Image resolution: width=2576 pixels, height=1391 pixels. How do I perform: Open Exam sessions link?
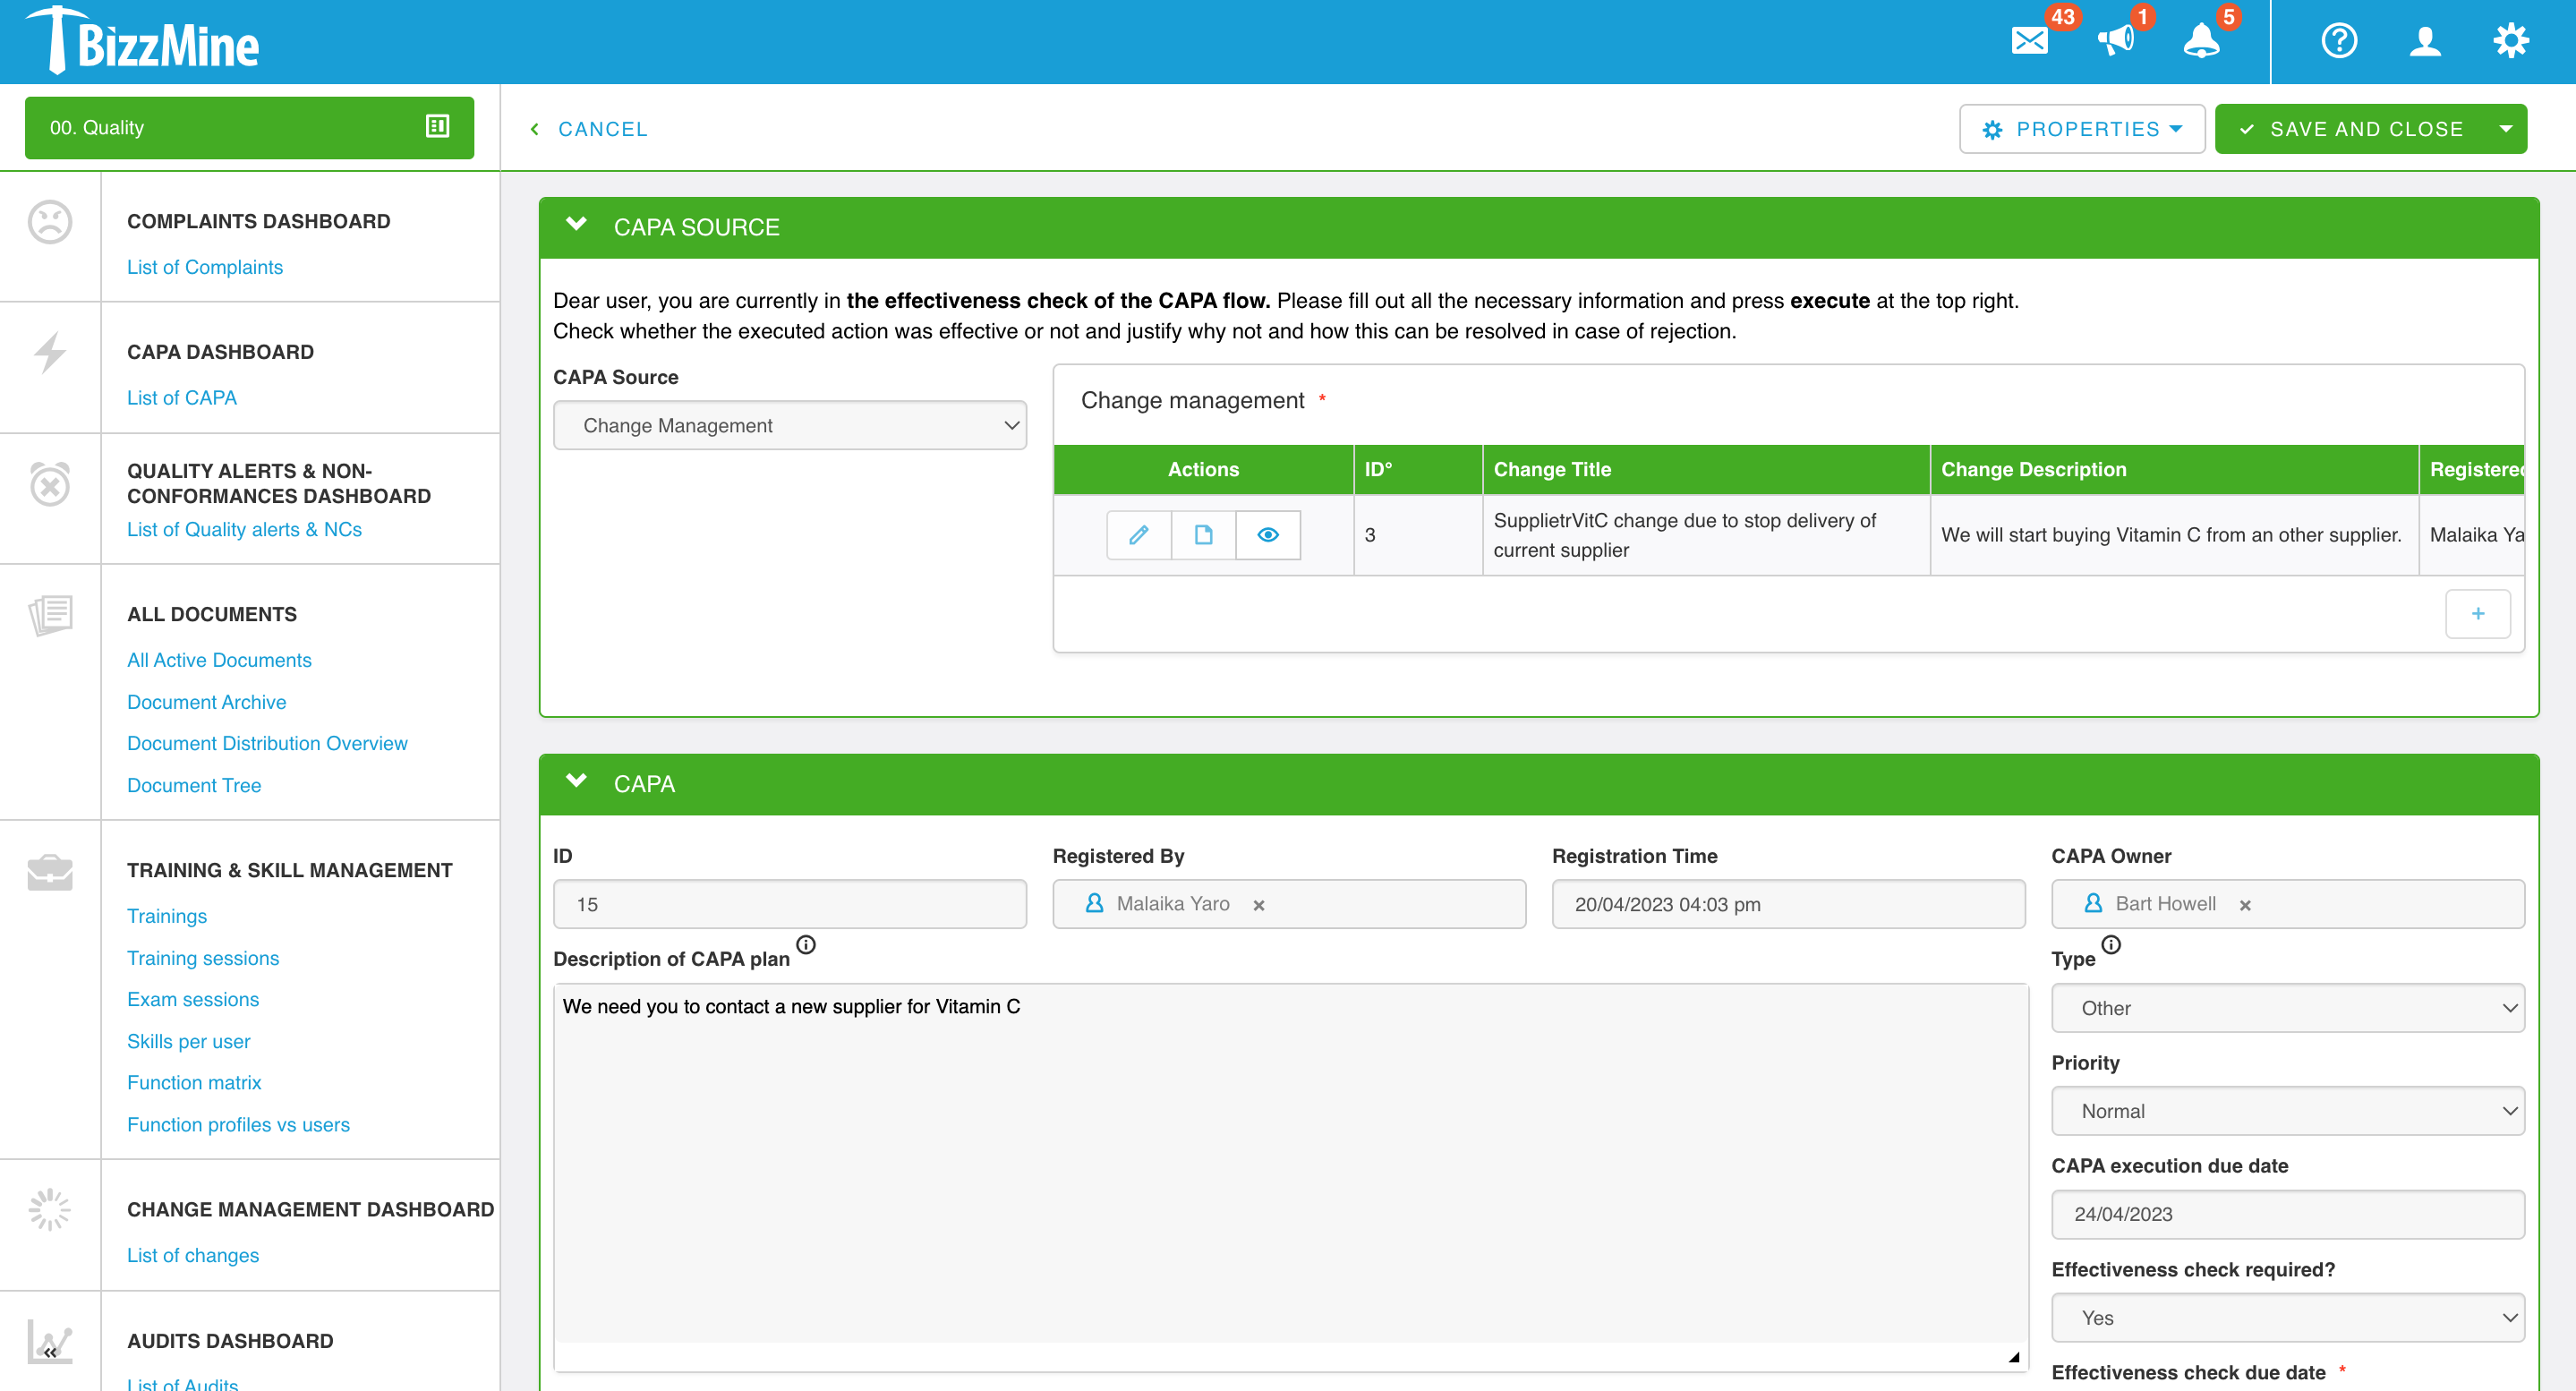point(193,999)
